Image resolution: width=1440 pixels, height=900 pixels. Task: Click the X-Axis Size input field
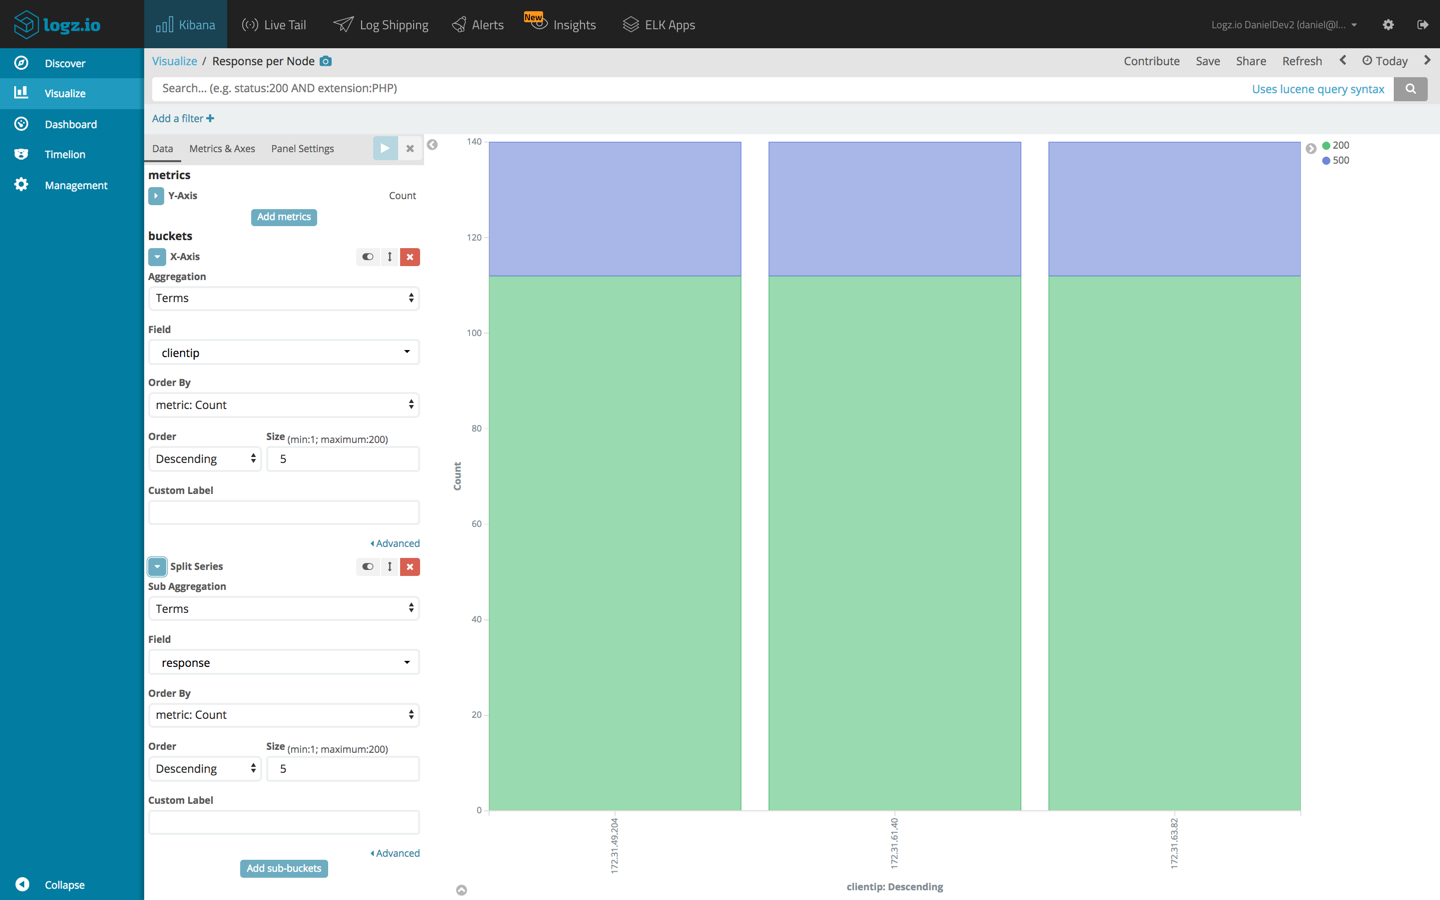pos(343,459)
